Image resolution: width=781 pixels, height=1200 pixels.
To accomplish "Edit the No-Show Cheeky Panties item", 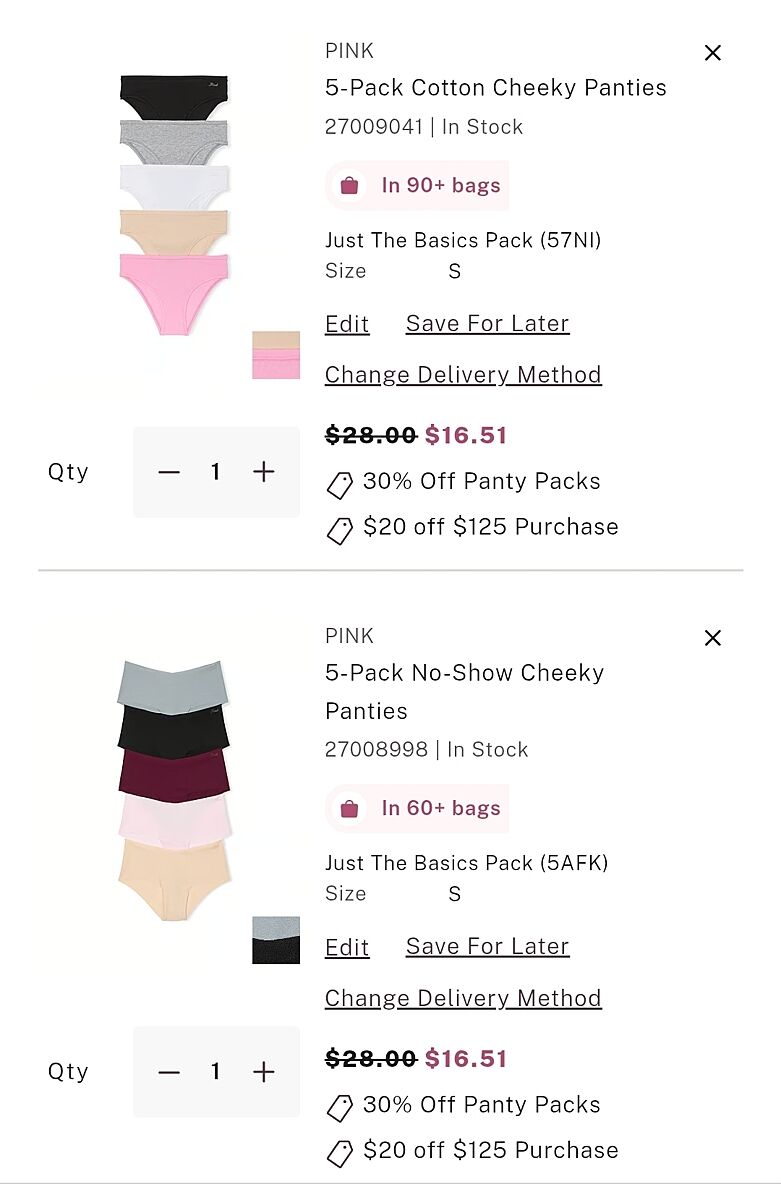I will (347, 947).
